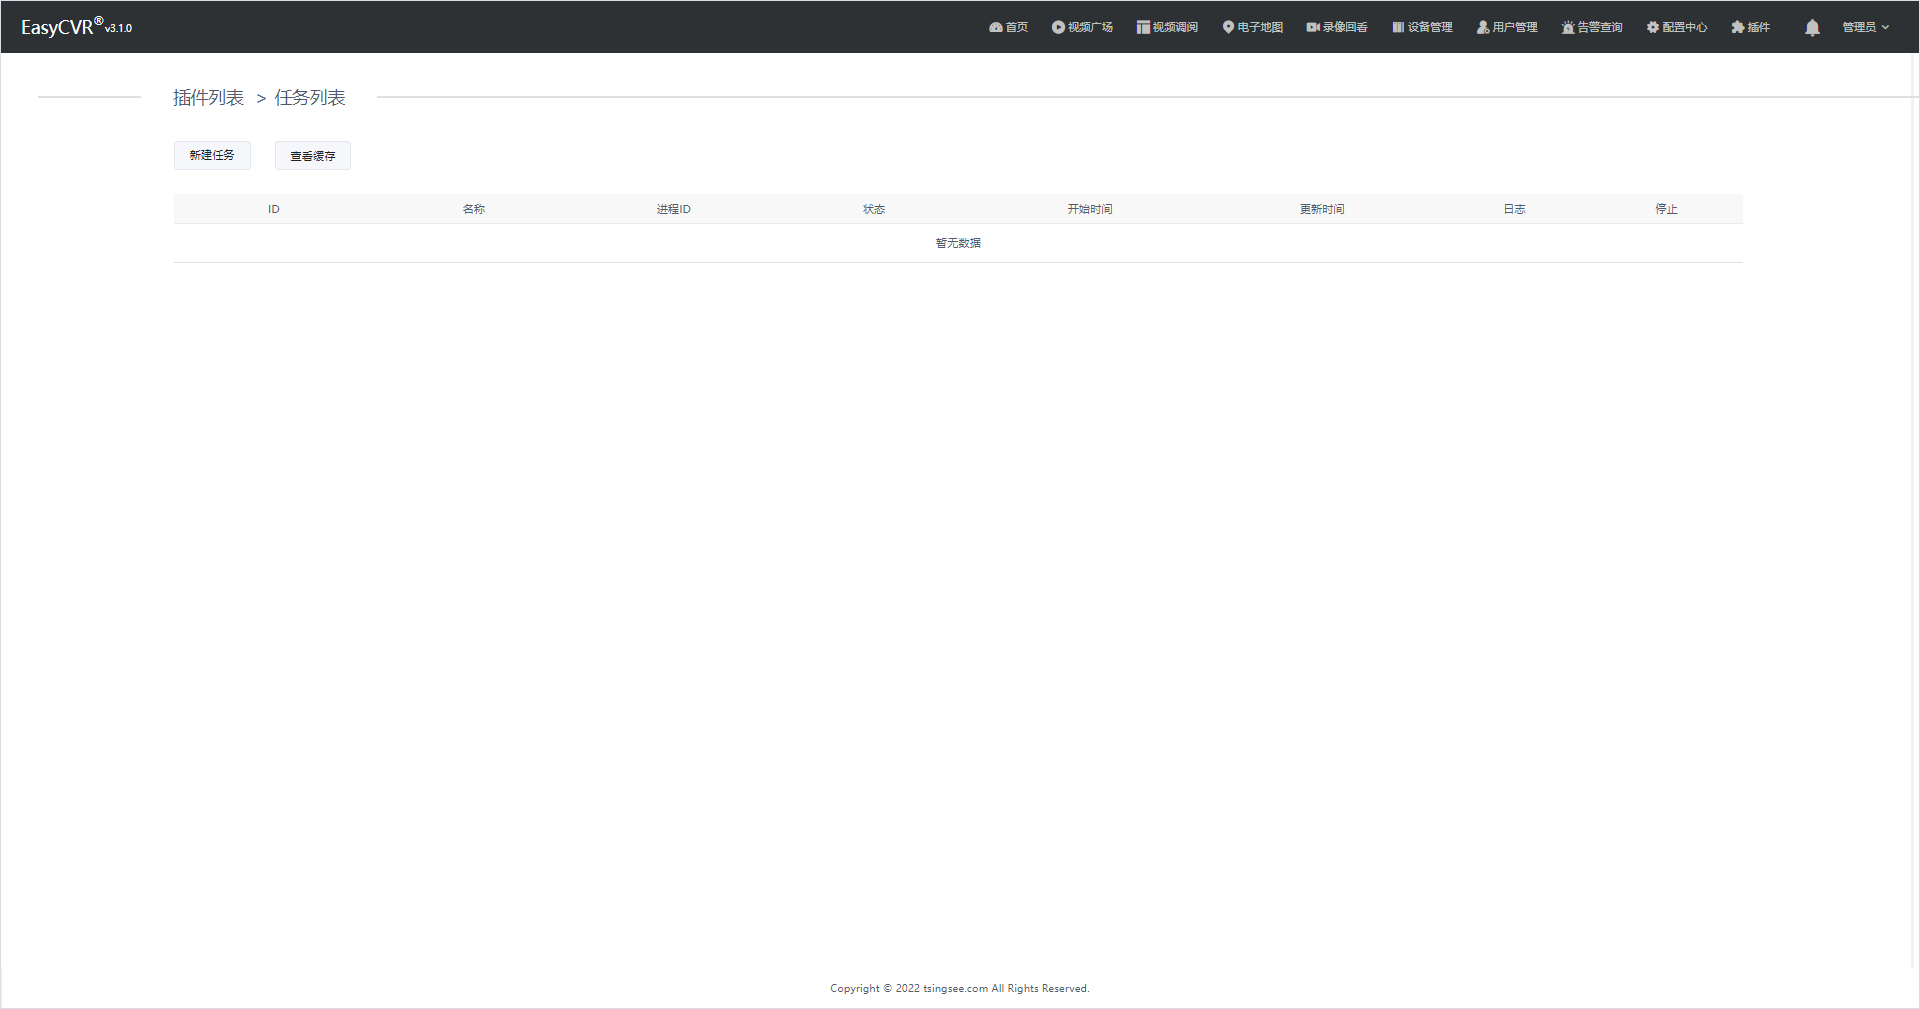1920x1009 pixels.
Task: Click the 日志 column header
Action: 1515,209
